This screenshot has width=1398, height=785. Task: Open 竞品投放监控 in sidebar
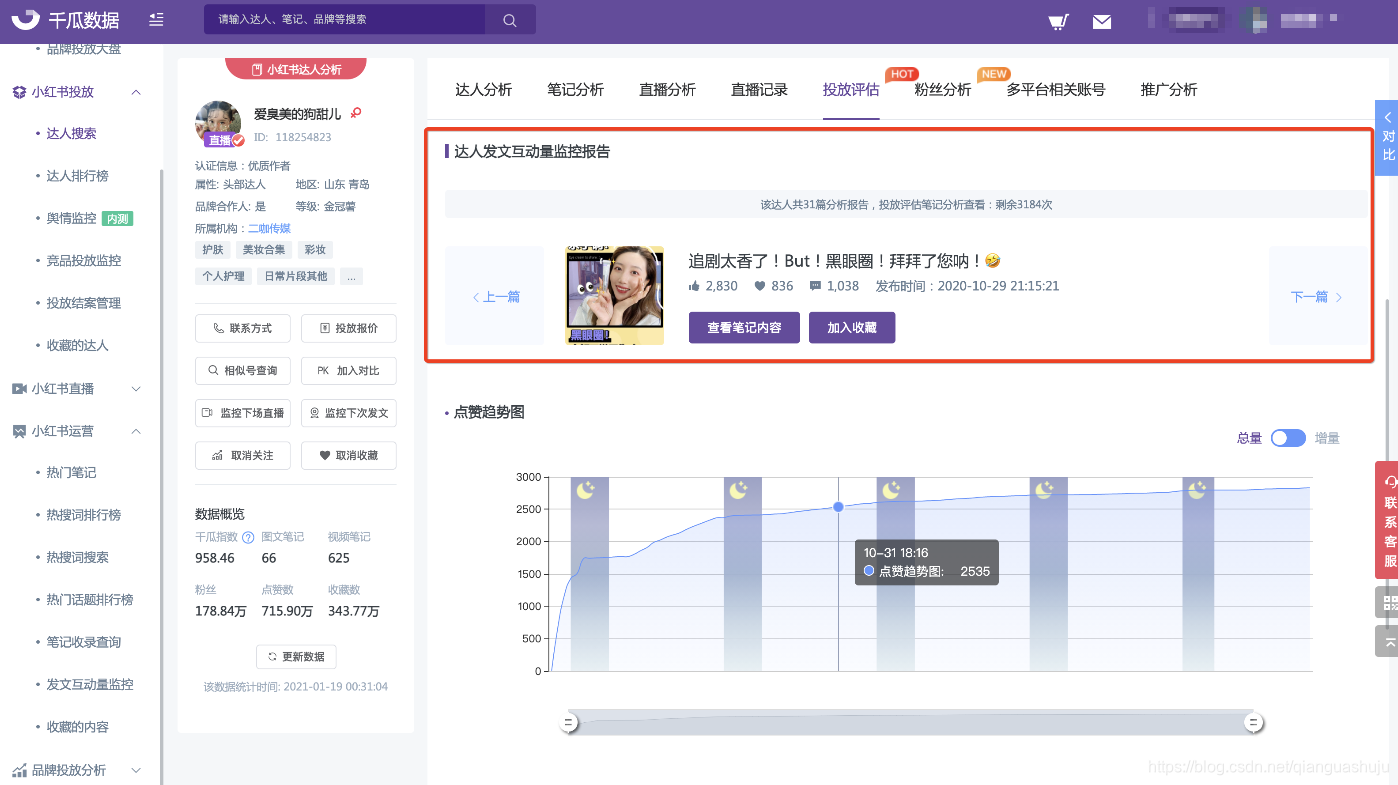(83, 261)
